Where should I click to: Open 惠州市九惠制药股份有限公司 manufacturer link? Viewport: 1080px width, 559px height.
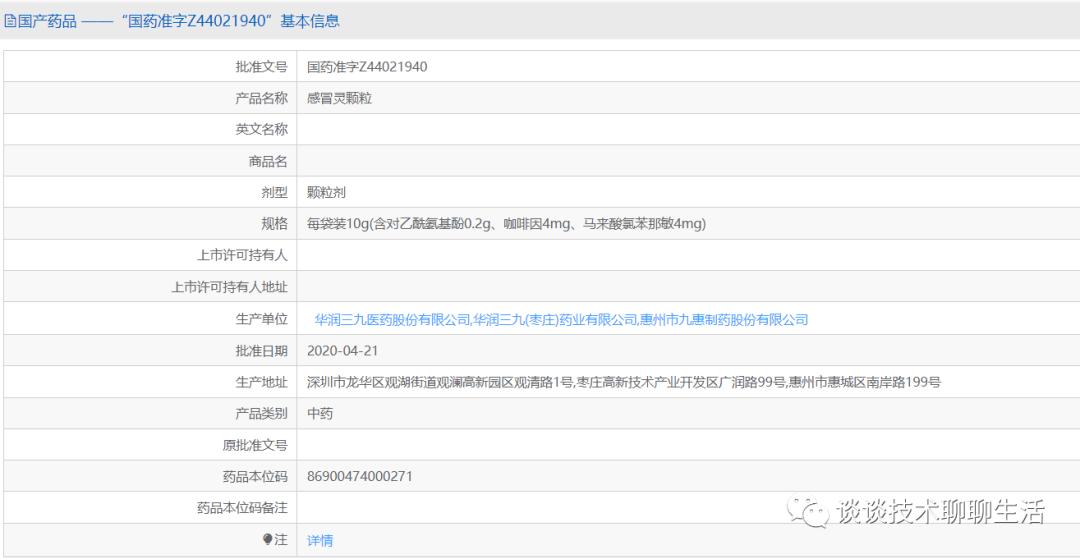[x=724, y=319]
